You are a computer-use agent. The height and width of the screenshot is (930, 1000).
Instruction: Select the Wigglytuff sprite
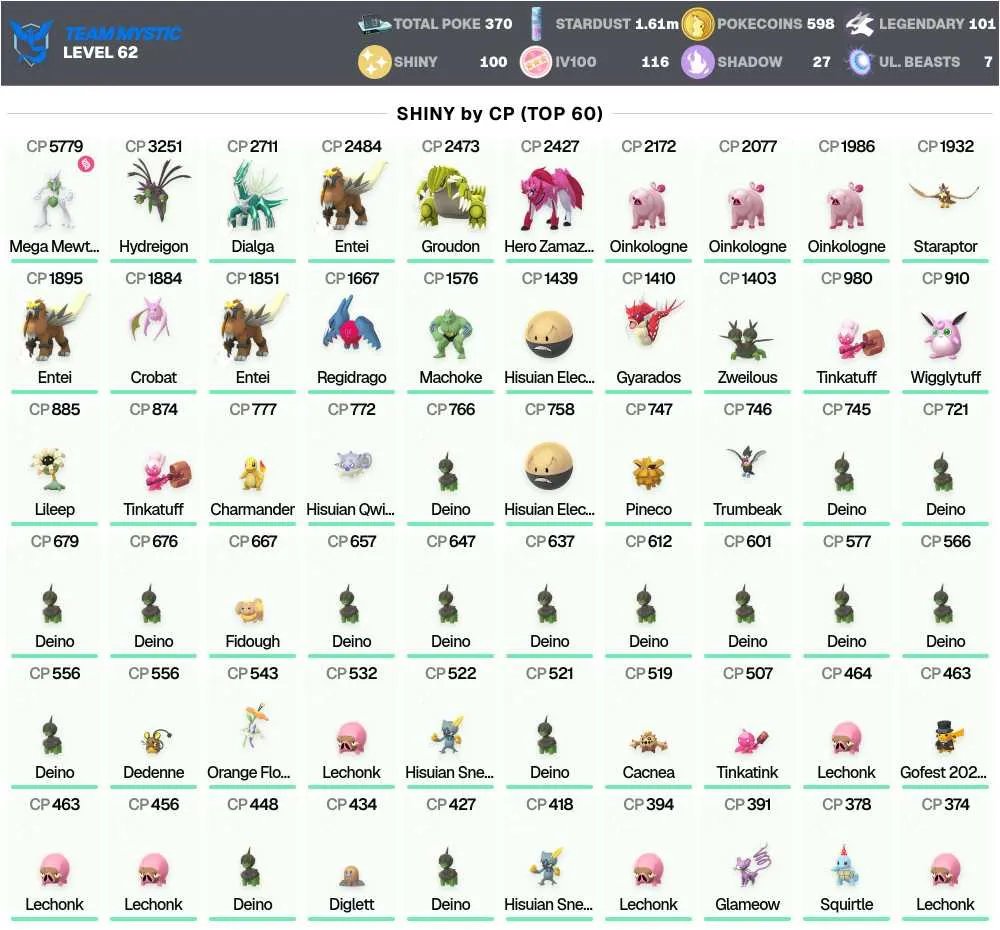945,335
